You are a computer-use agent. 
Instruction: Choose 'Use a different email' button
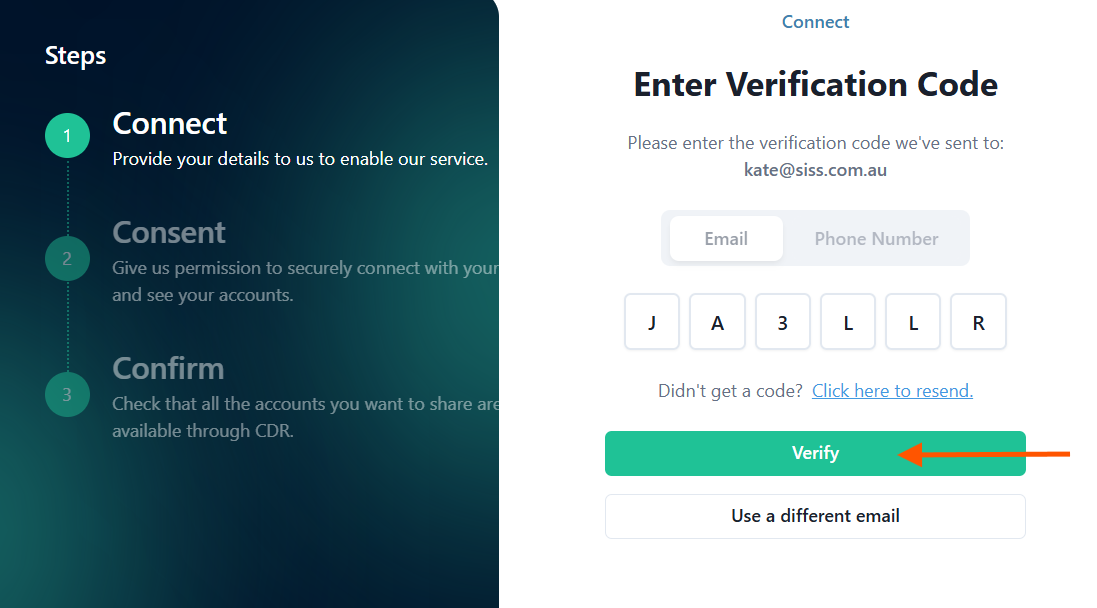(x=815, y=516)
